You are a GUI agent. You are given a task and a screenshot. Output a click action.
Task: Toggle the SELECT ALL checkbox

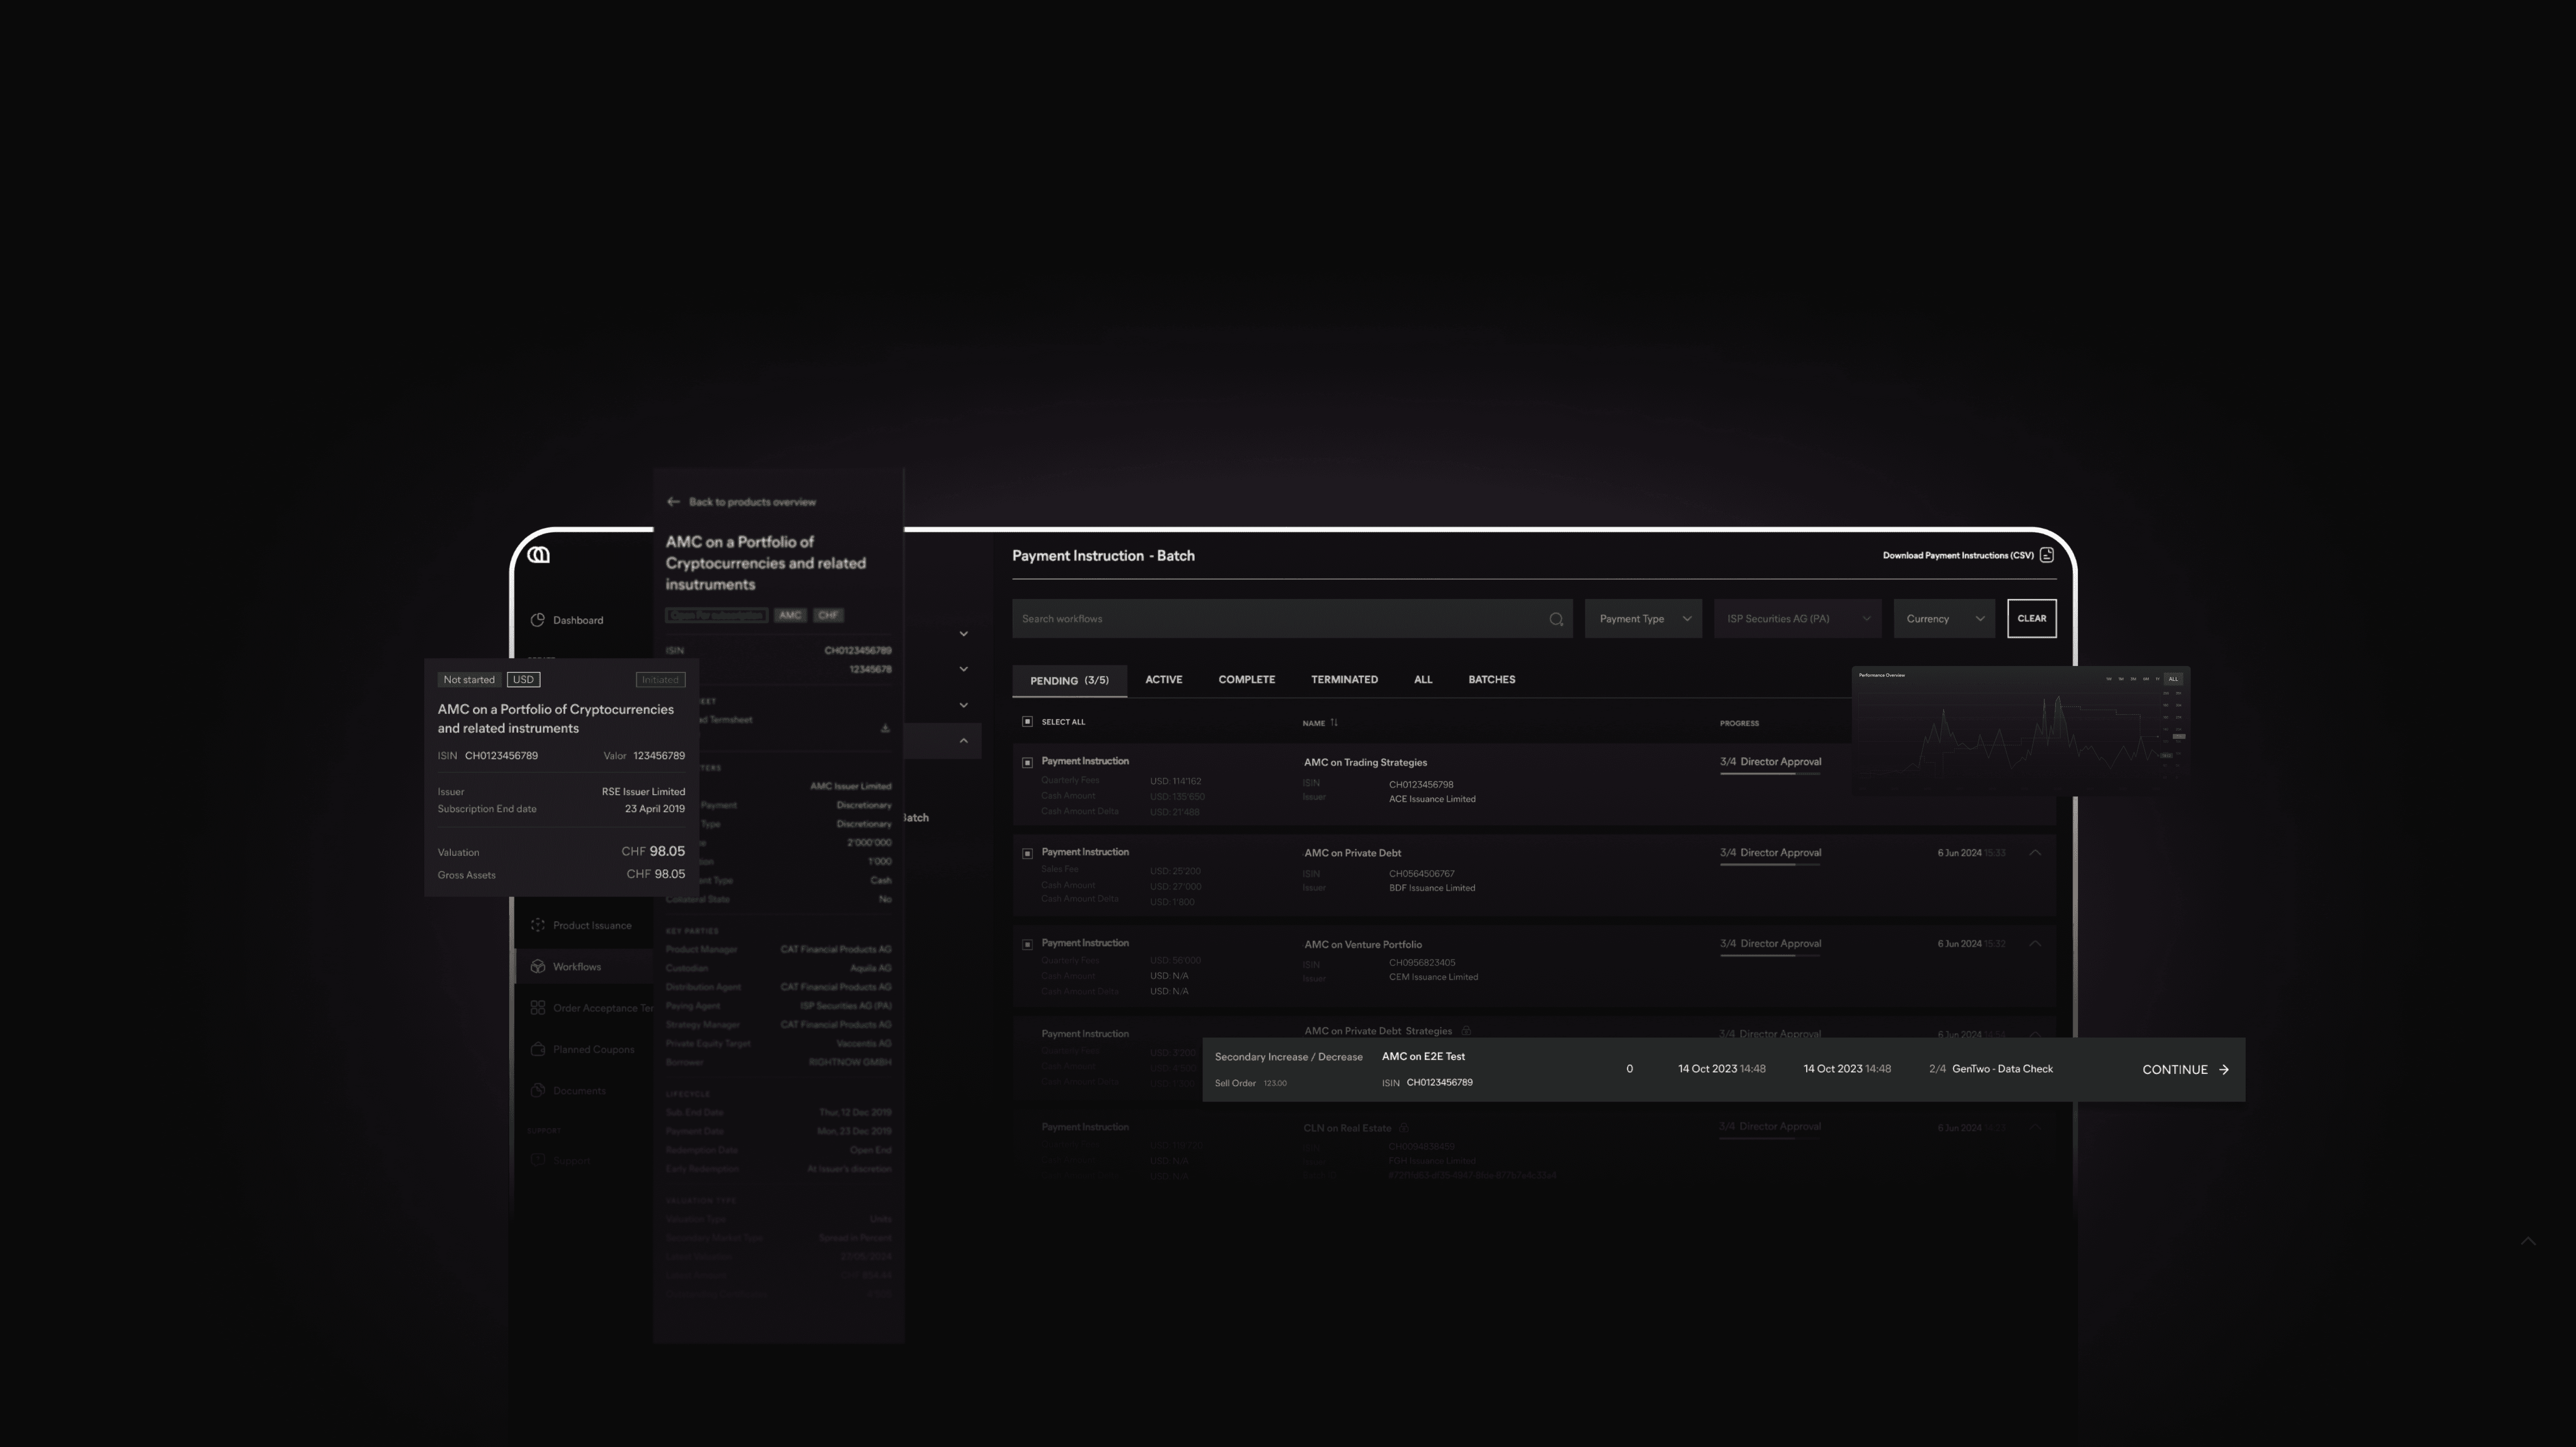tap(1027, 721)
